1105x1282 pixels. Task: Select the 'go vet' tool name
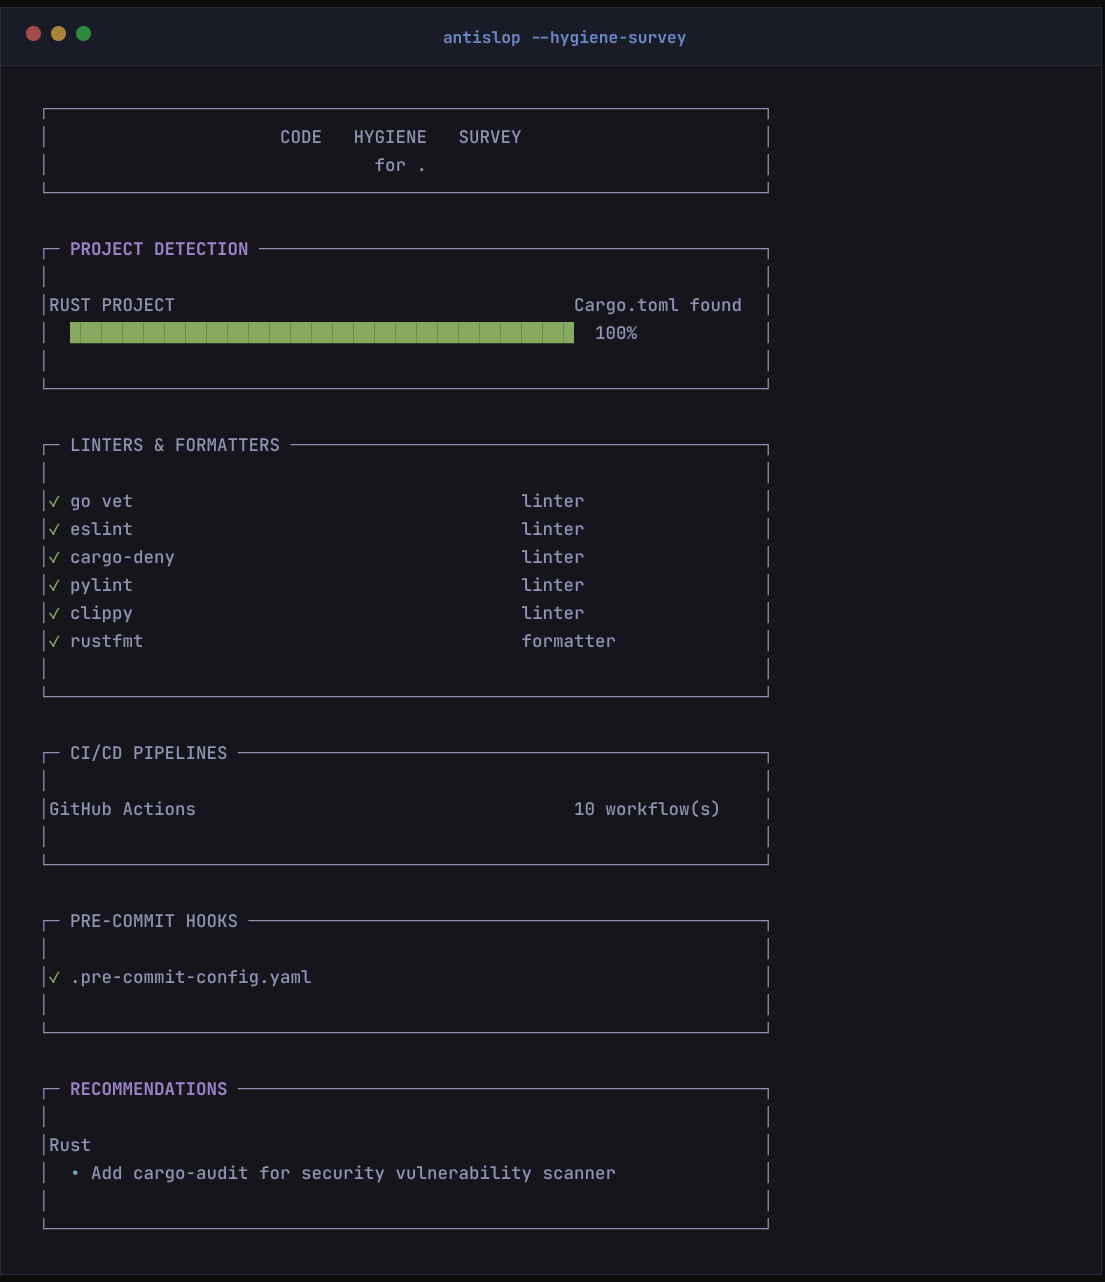(x=101, y=501)
